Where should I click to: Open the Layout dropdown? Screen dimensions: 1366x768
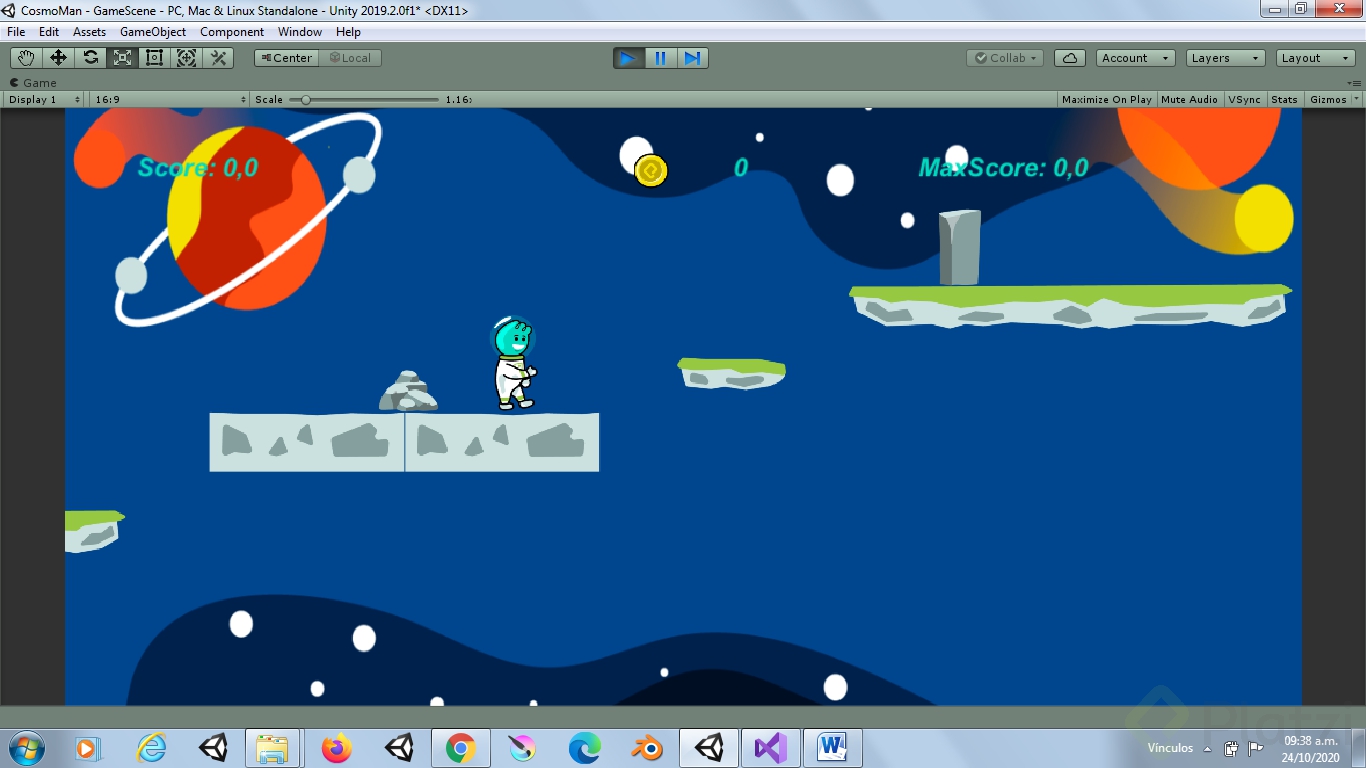(1316, 58)
